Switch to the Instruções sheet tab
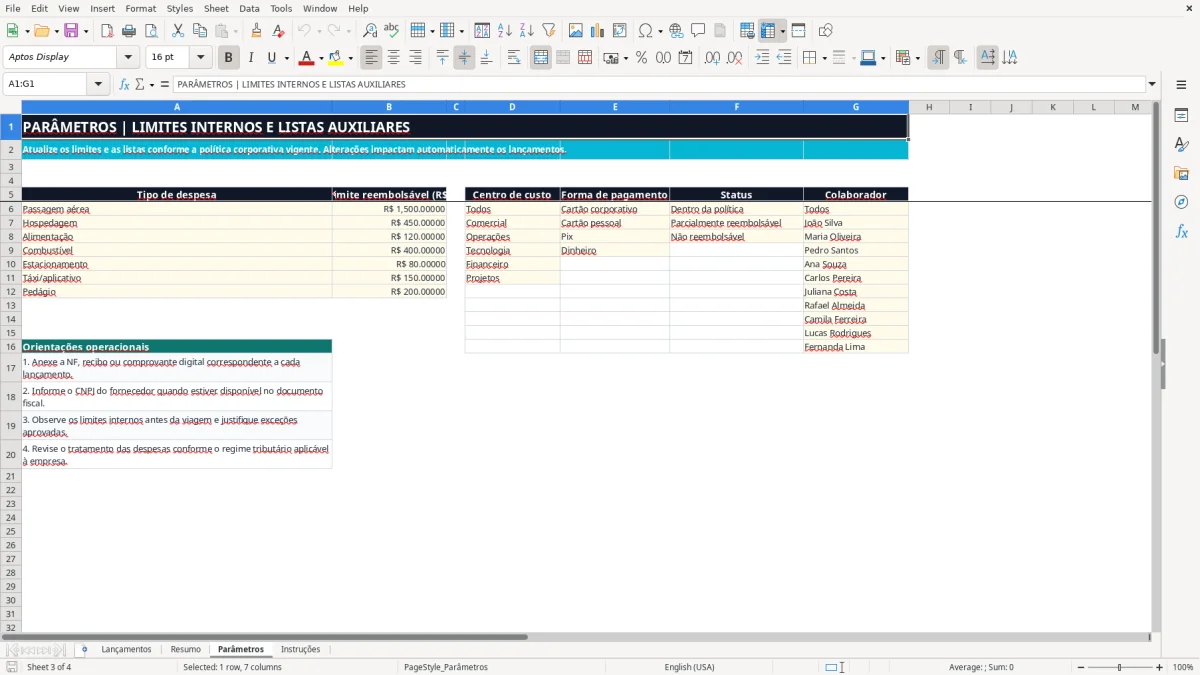Viewport: 1200px width, 675px height. (300, 649)
